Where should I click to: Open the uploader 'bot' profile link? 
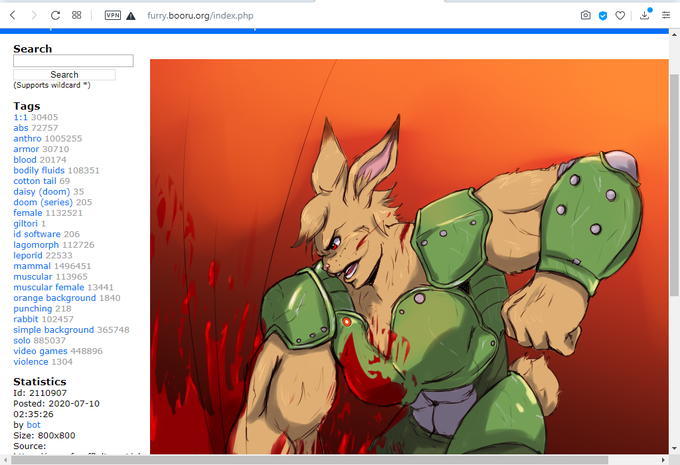click(33, 425)
